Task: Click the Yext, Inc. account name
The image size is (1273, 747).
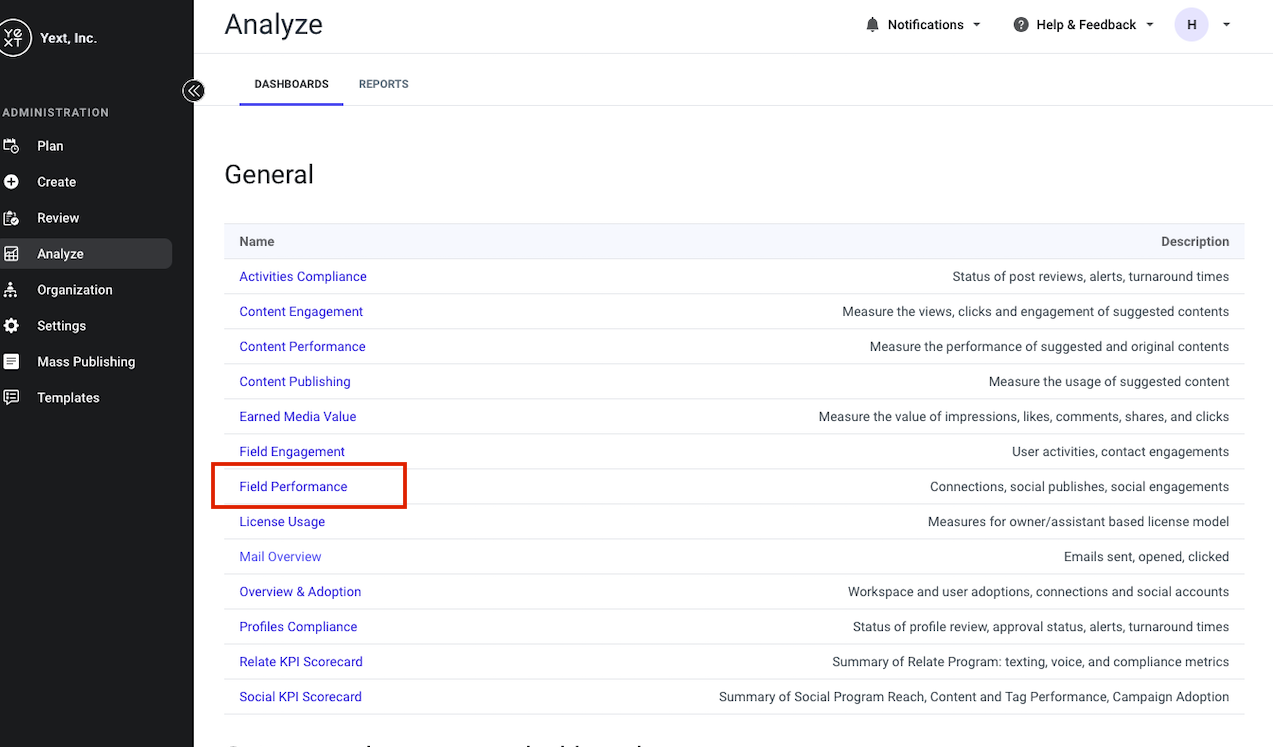Action: pos(68,38)
